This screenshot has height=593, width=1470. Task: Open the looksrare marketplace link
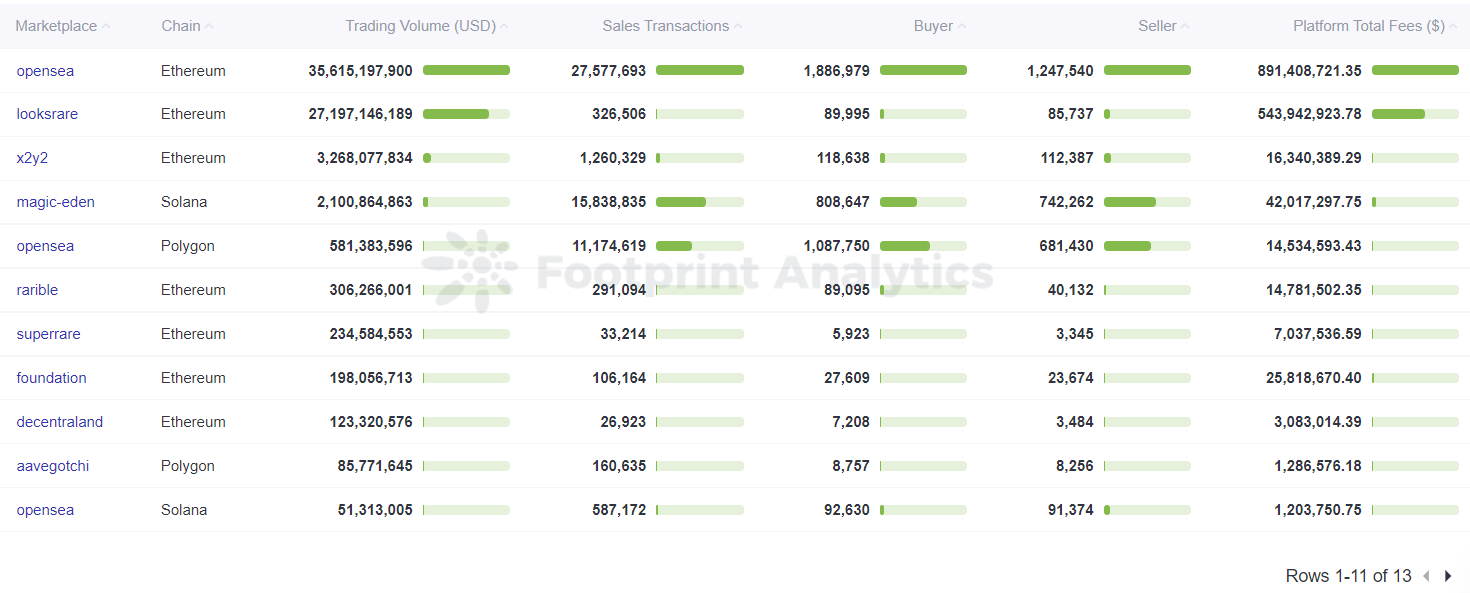tap(47, 114)
